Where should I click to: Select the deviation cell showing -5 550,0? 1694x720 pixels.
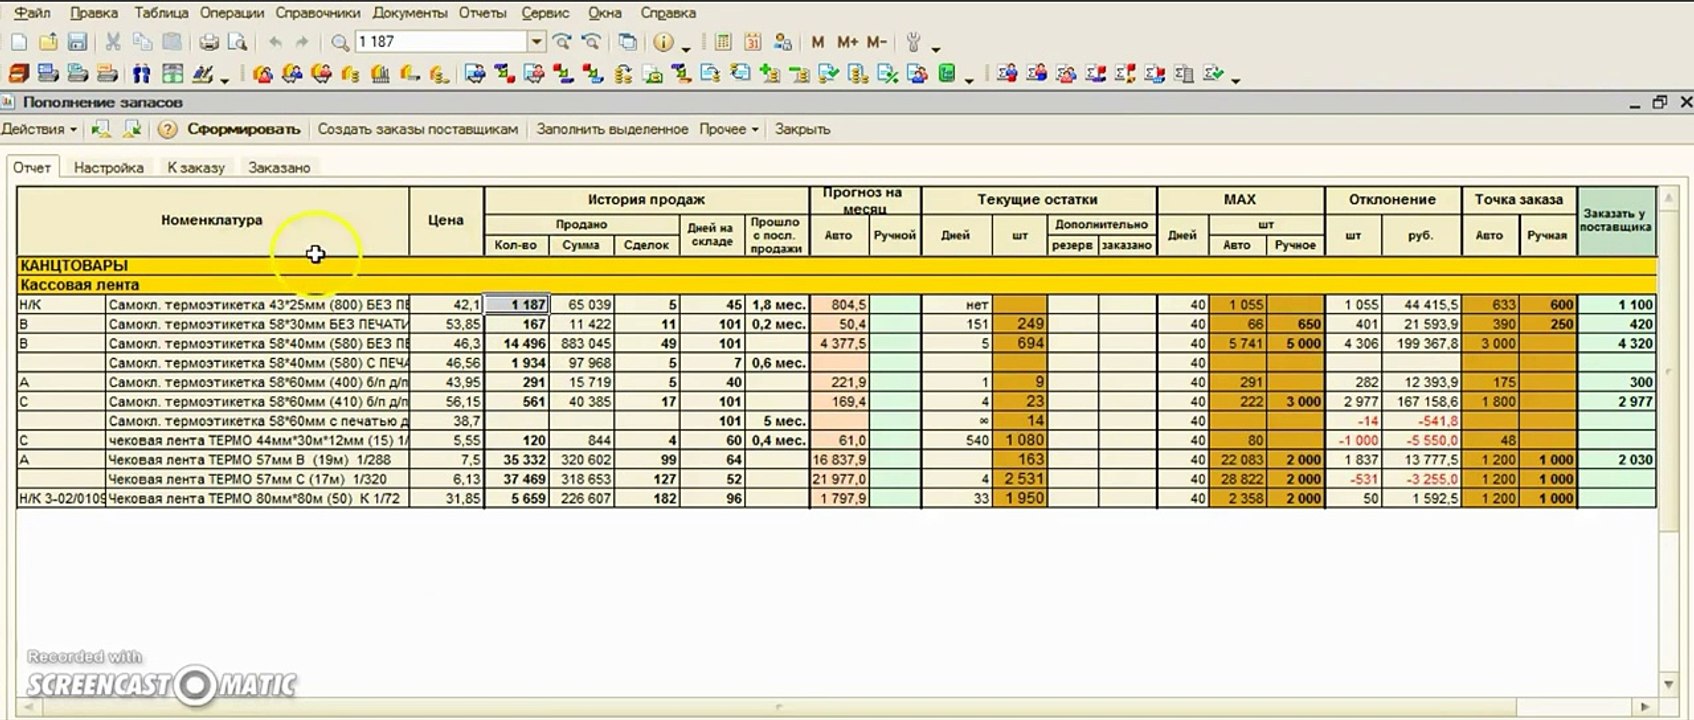[x=1421, y=441]
